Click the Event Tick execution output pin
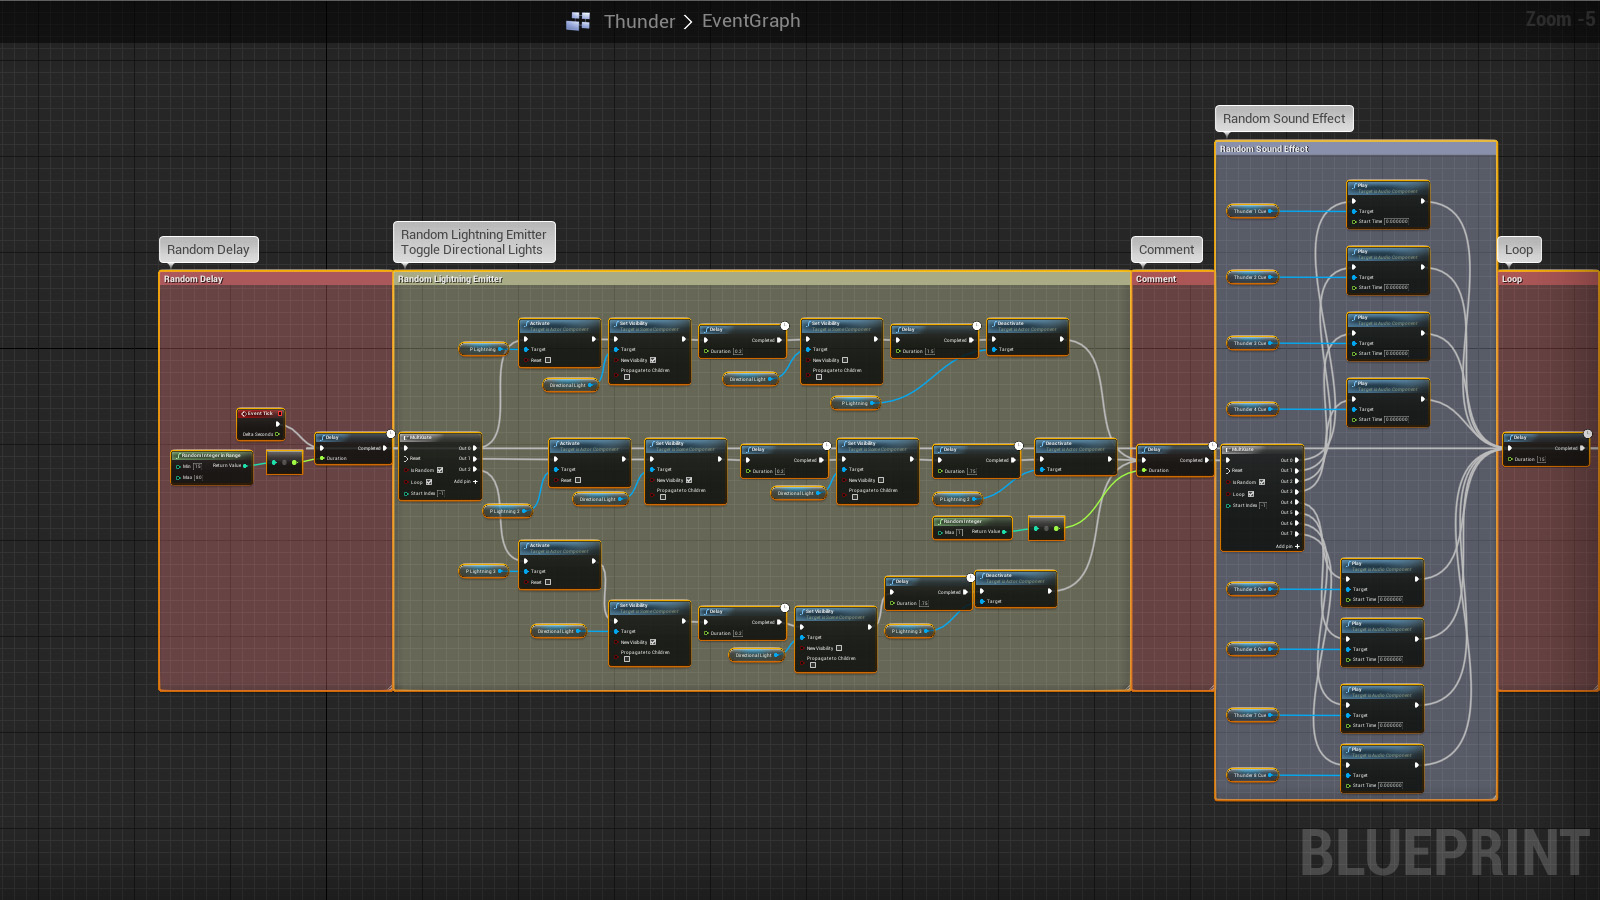Image resolution: width=1600 pixels, height=900 pixels. pyautogui.click(x=278, y=424)
